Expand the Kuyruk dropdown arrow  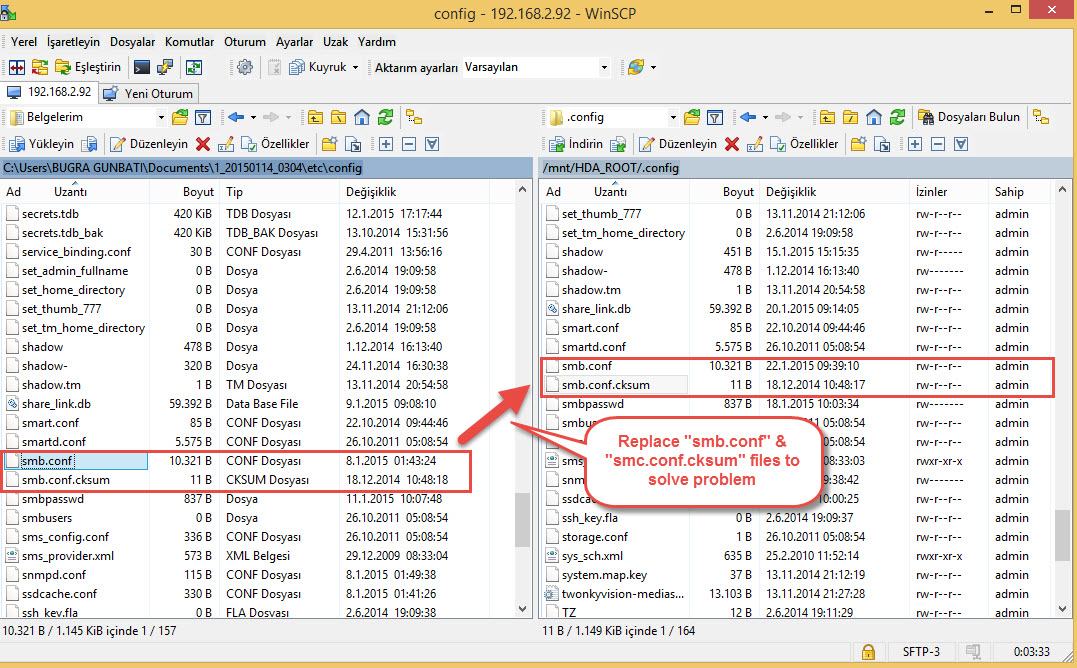pyautogui.click(x=355, y=67)
